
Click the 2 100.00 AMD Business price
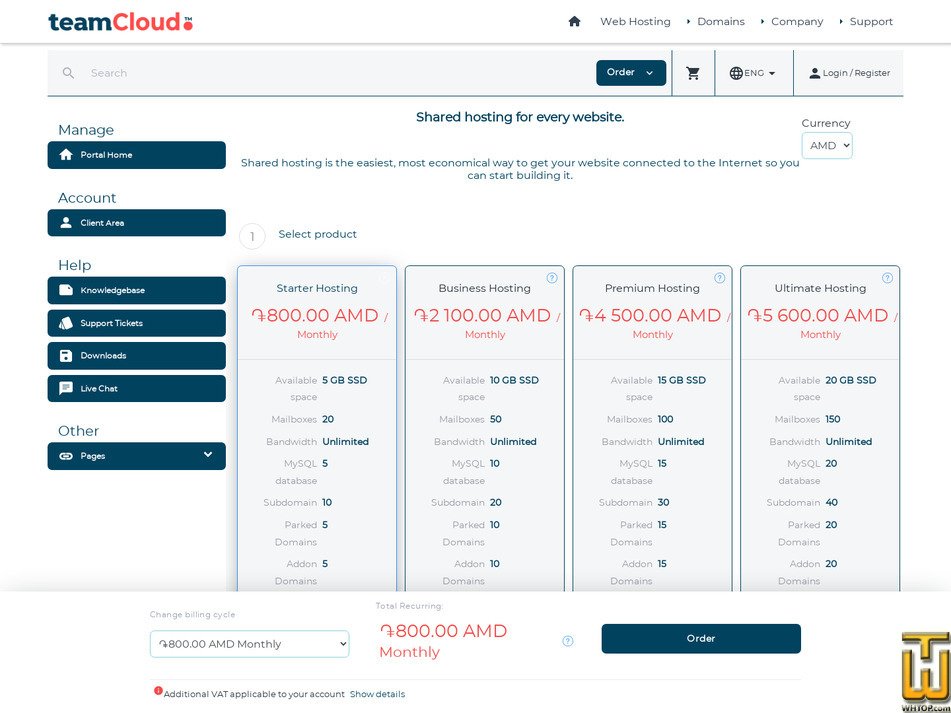click(x=482, y=315)
